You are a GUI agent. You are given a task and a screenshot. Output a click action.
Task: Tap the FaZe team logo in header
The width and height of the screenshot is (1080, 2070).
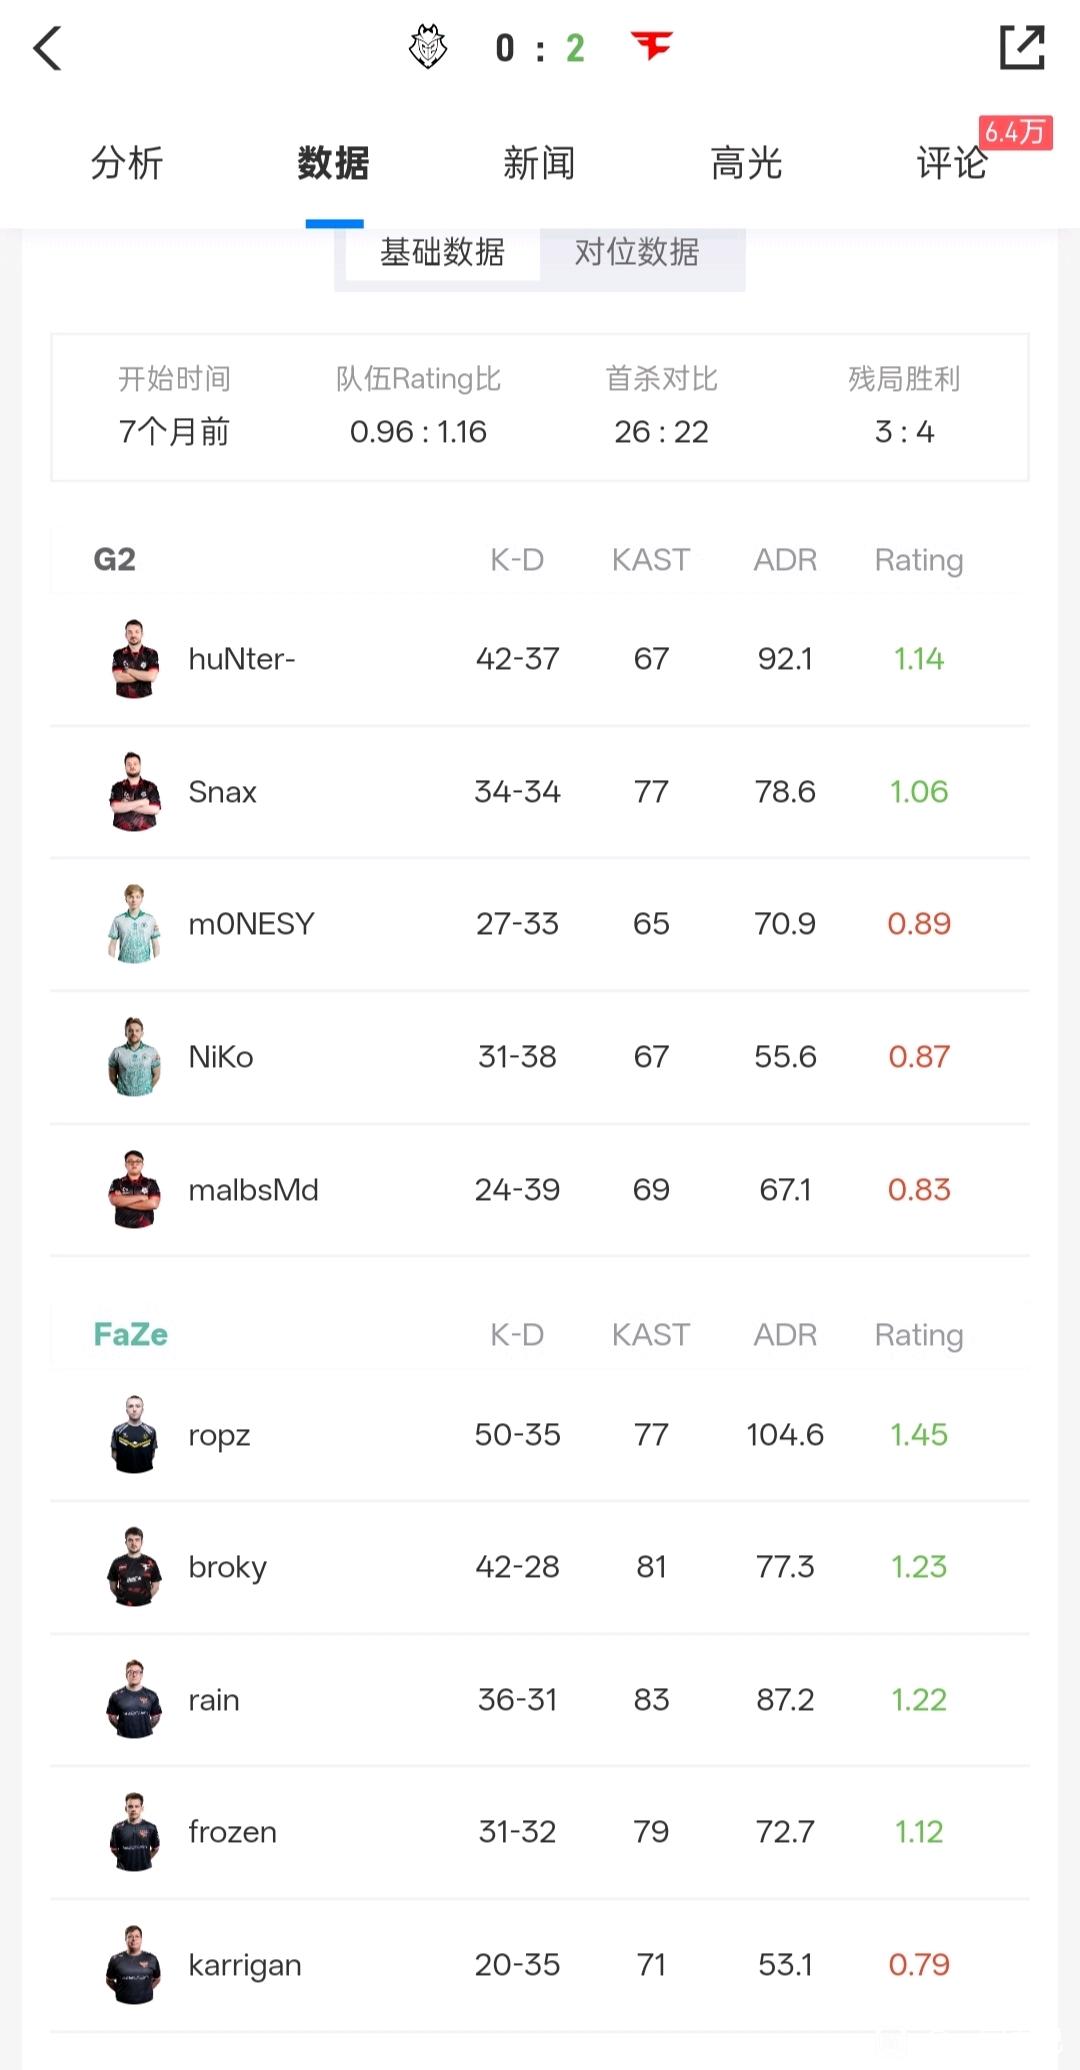[x=652, y=46]
